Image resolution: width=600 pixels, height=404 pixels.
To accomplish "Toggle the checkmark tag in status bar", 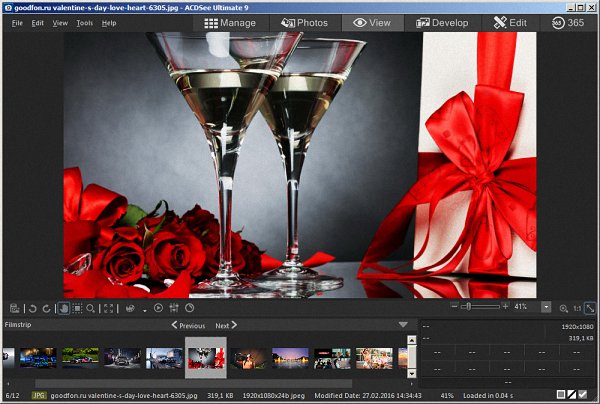I will (583, 396).
